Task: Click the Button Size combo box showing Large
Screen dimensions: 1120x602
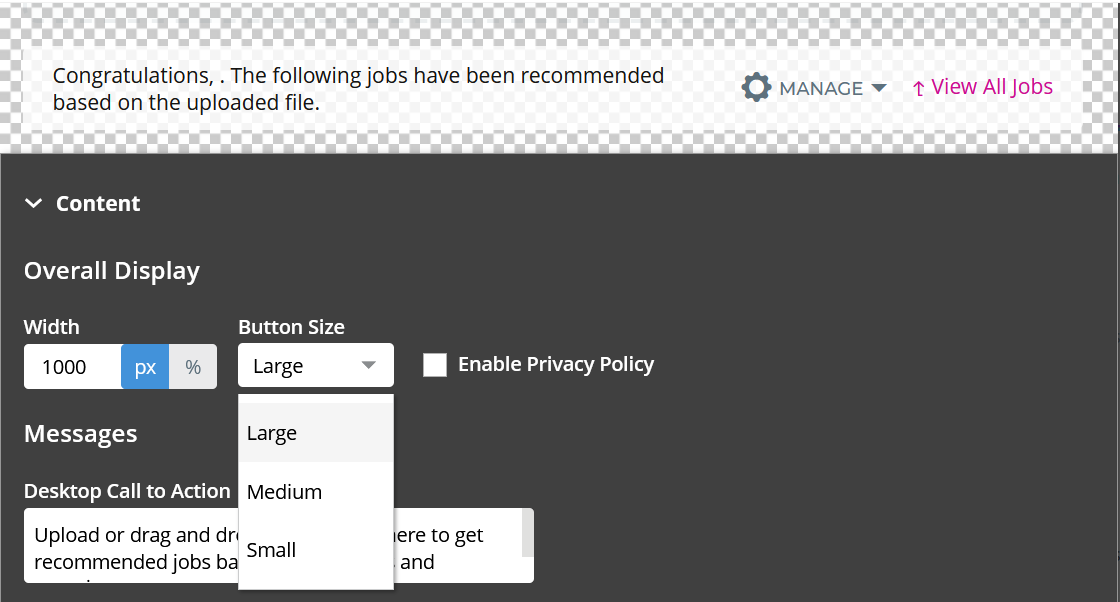Action: coord(316,366)
